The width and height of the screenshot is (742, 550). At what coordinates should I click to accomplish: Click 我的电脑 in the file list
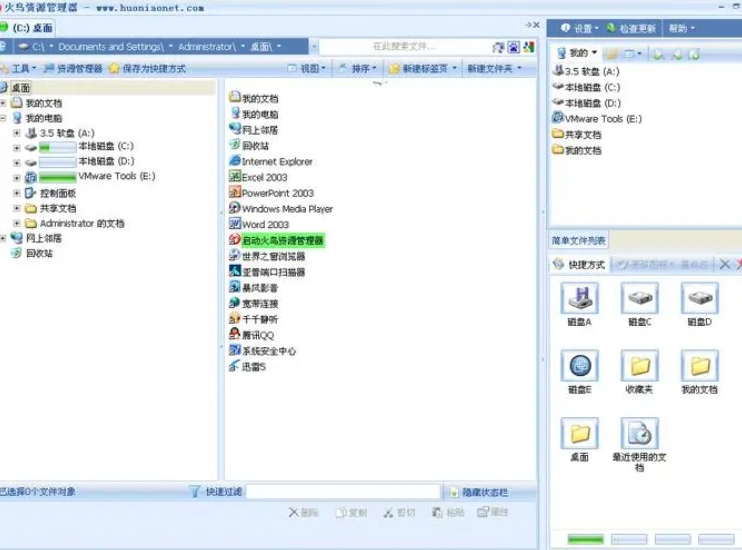point(260,114)
